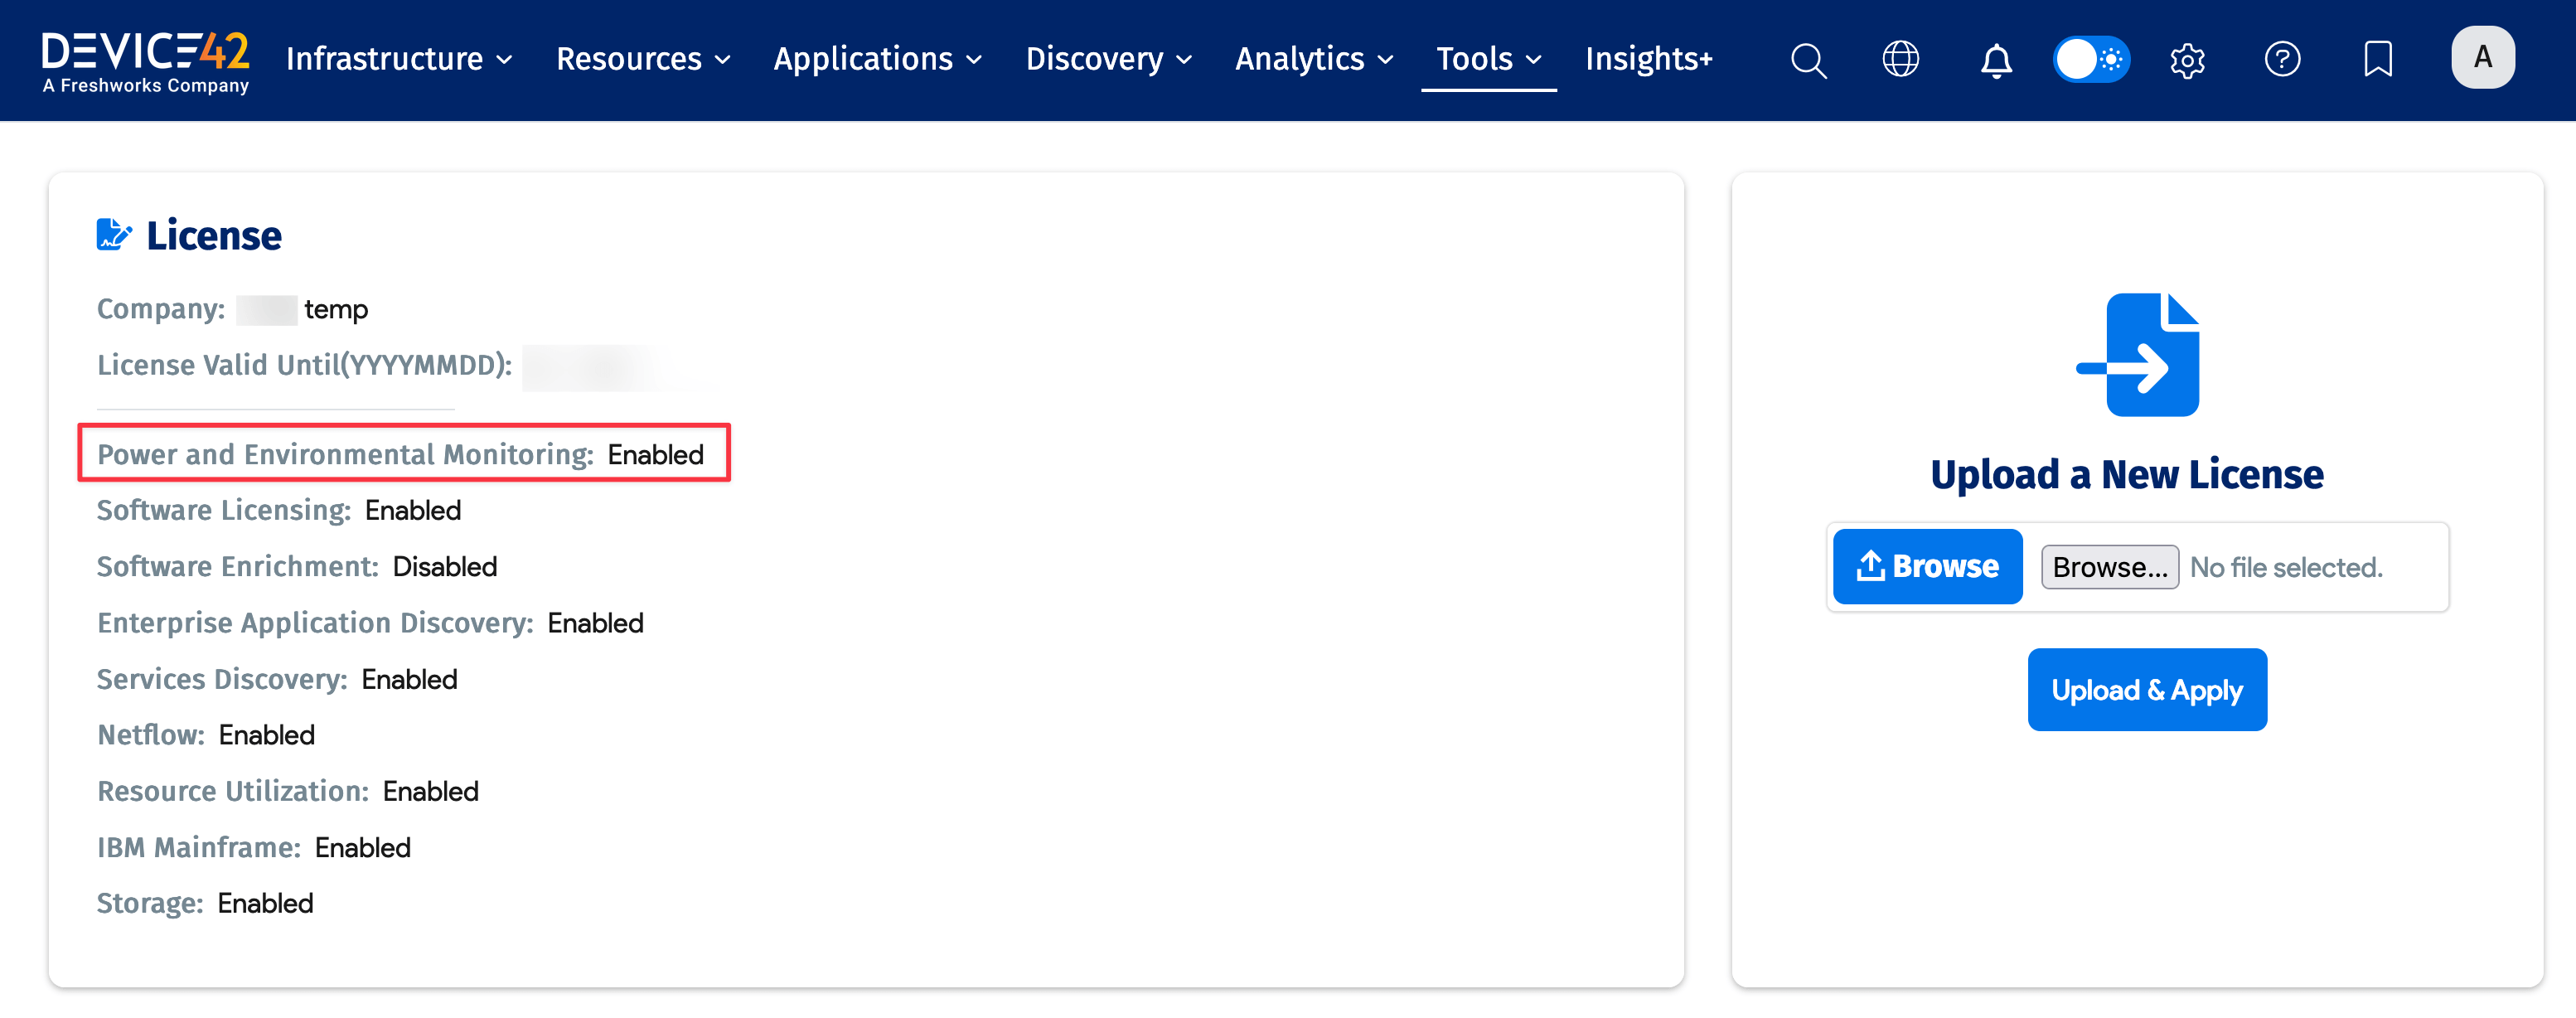
Task: Go to Insights+ menu item
Action: click(x=1648, y=59)
